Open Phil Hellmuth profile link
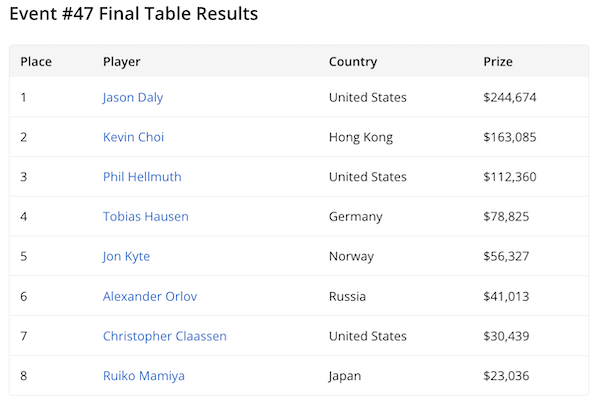600x409 pixels. coord(142,177)
